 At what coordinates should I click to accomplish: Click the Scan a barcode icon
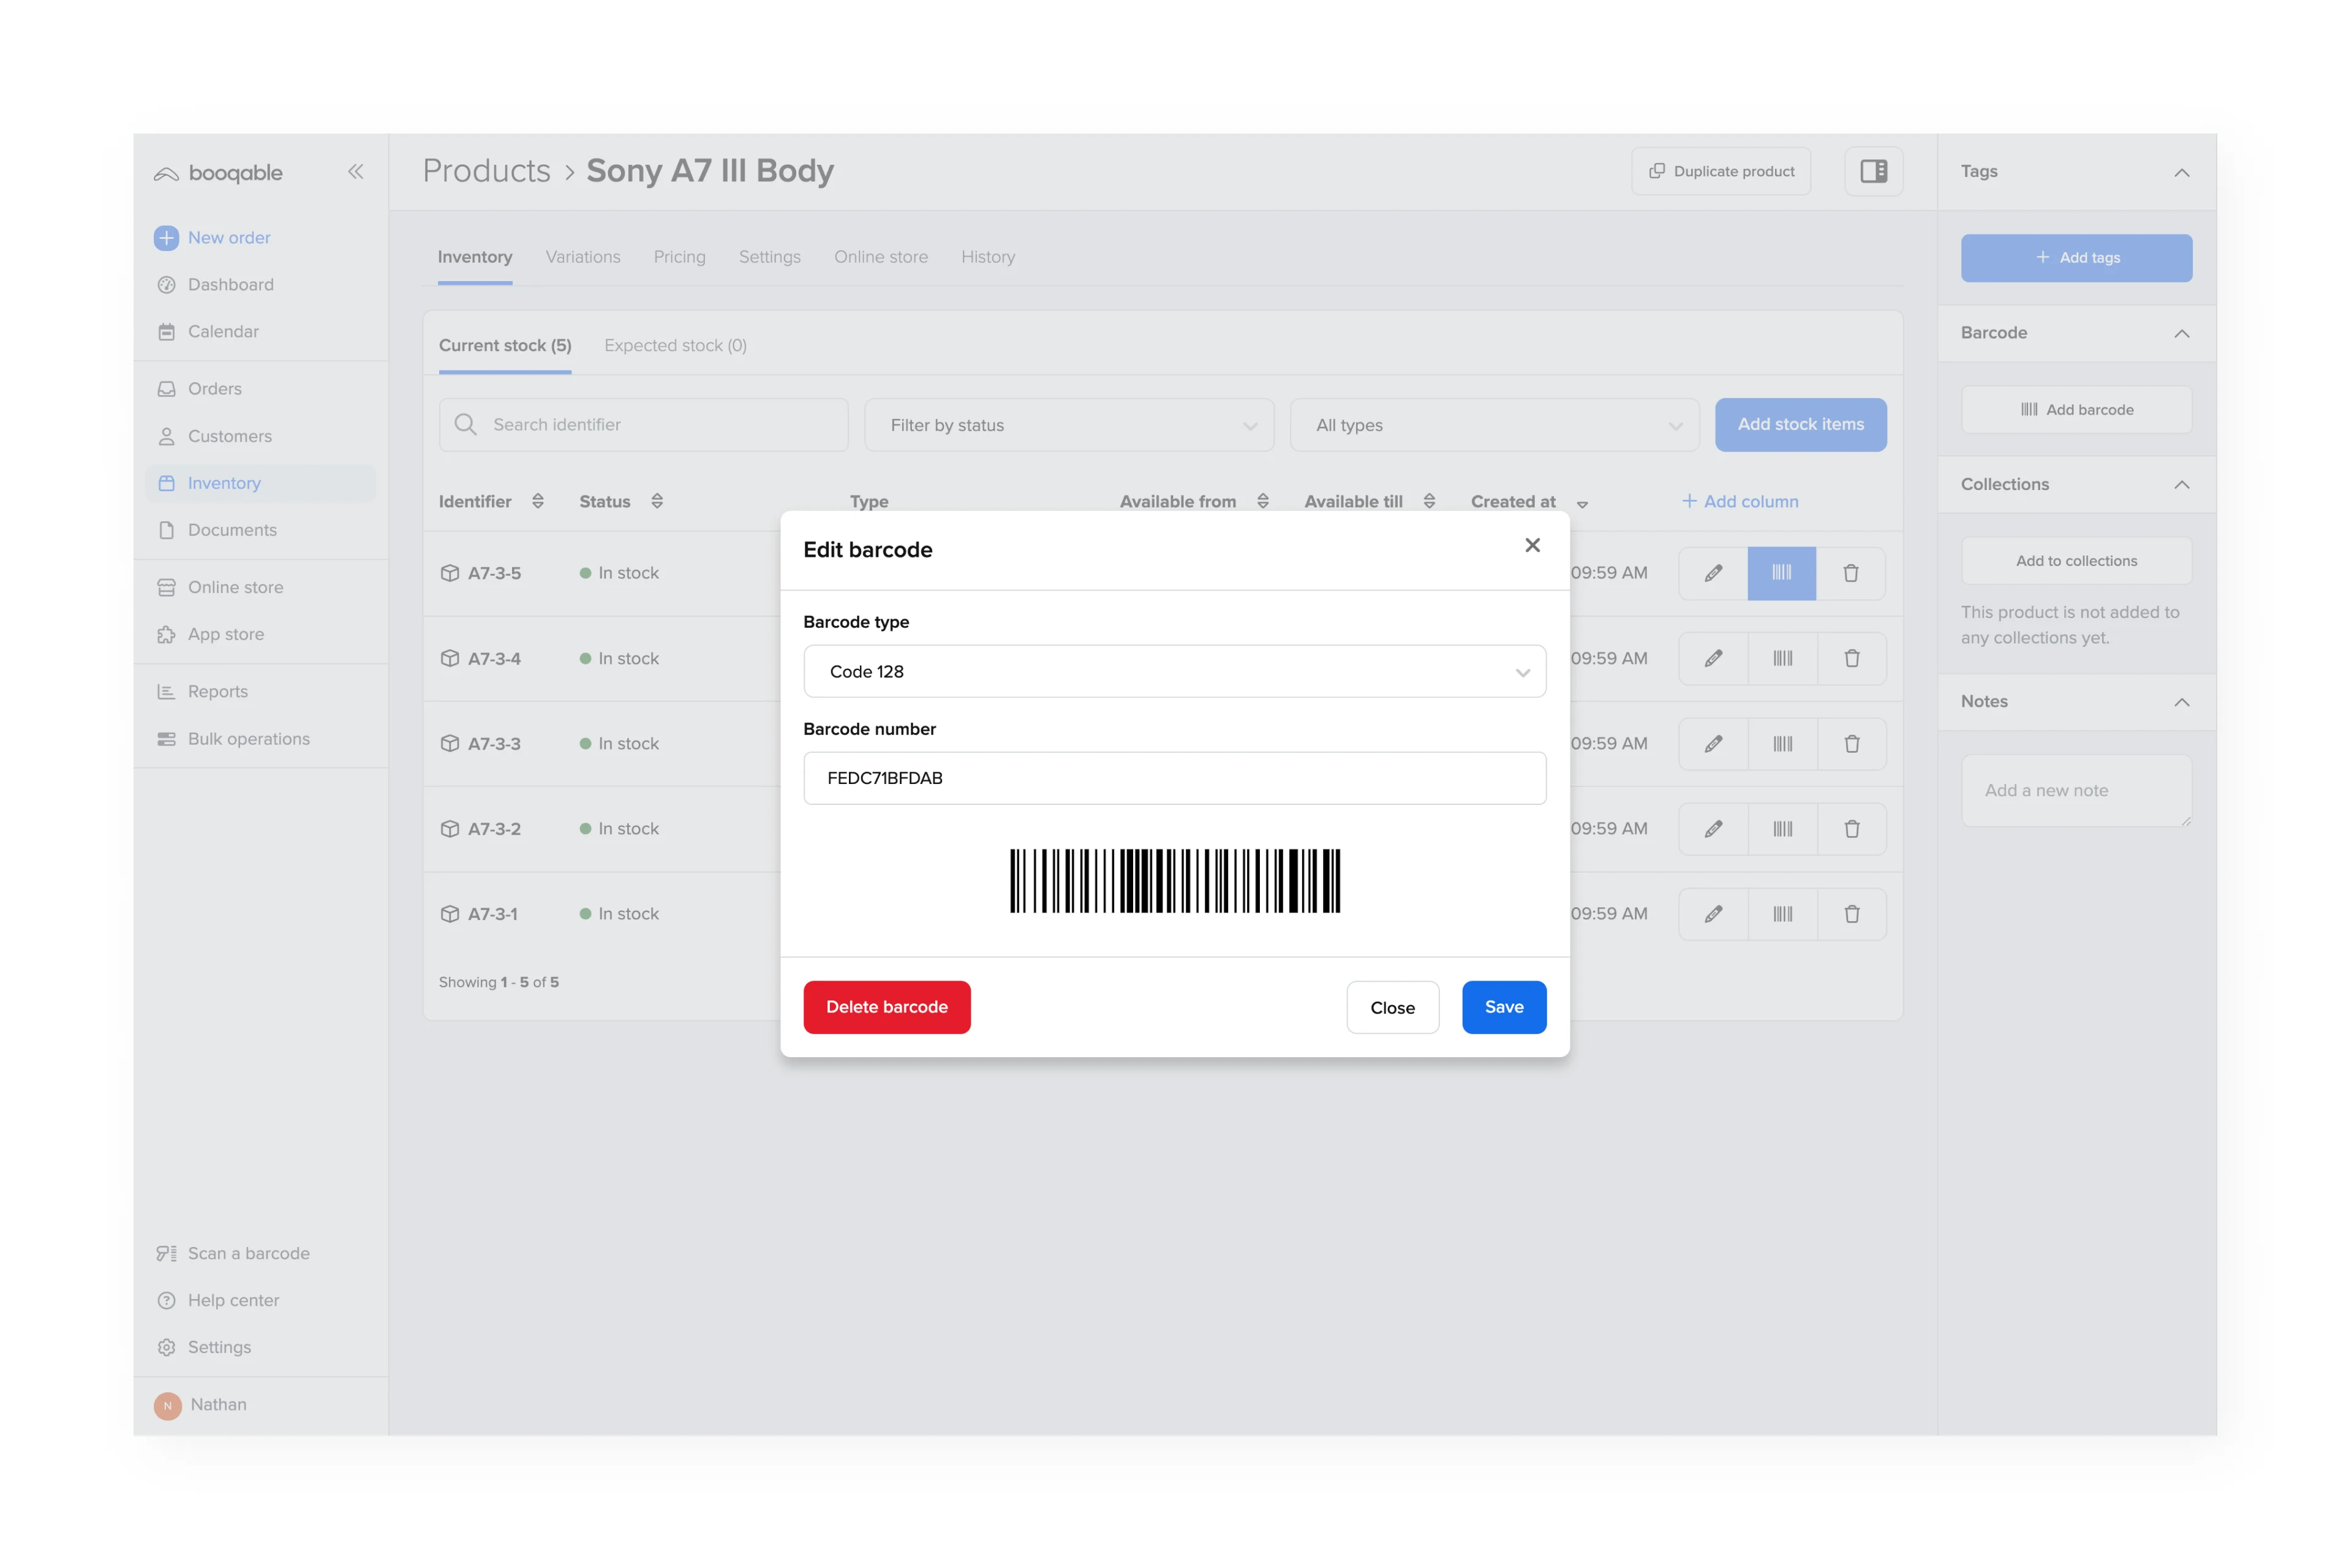coord(166,1254)
